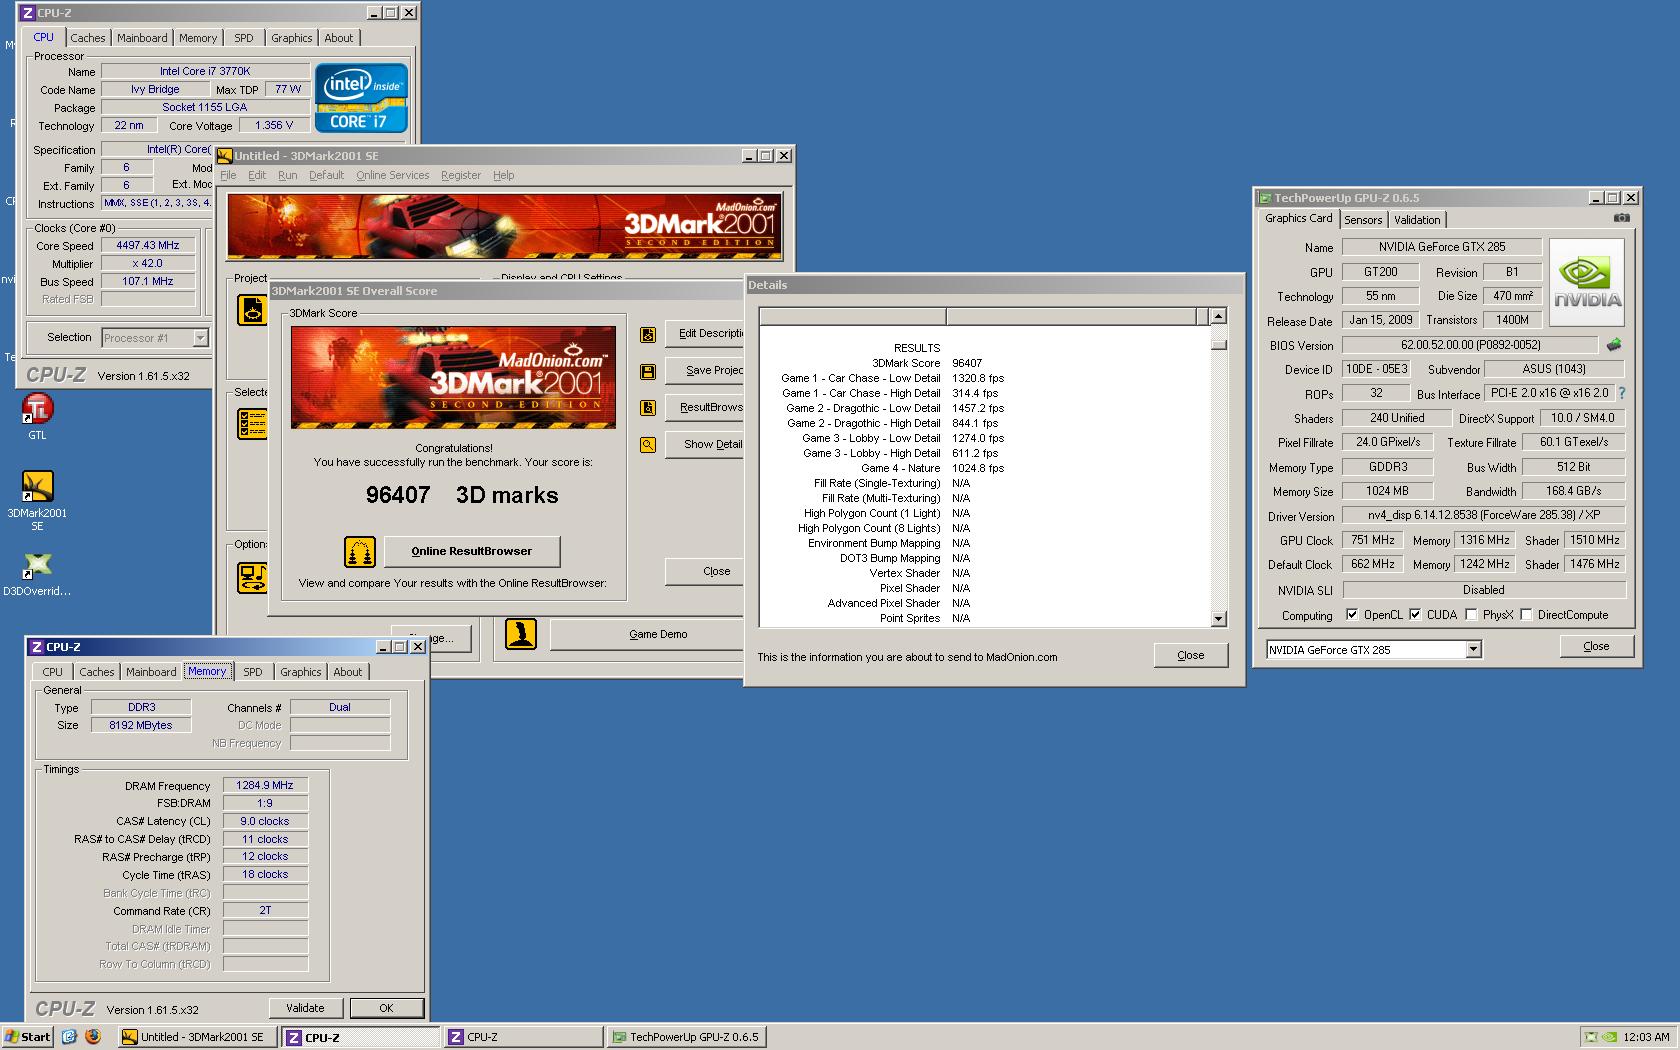Viewport: 1680px width, 1050px height.
Task: Close the Details window via Close button
Action: click(1190, 655)
